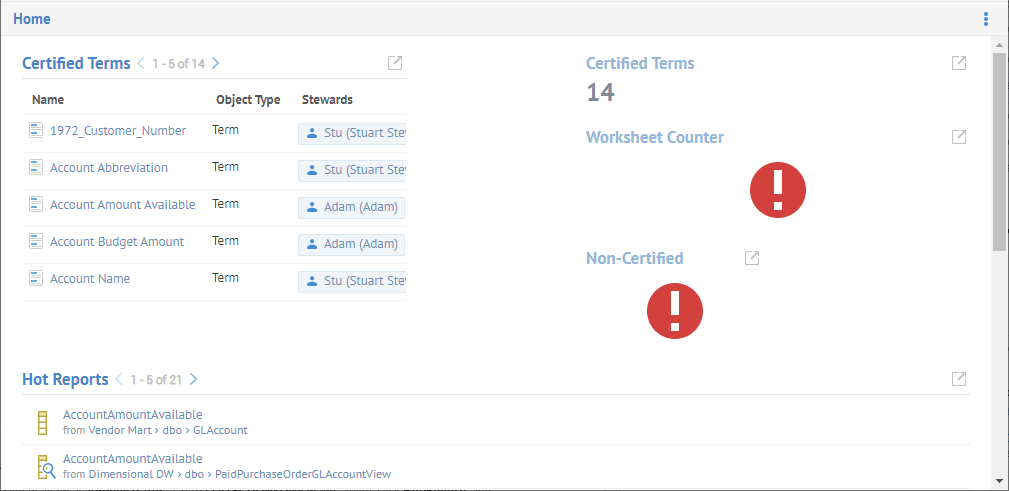Pop out the Non-Certified widget
The width and height of the screenshot is (1009, 491).
point(752,258)
